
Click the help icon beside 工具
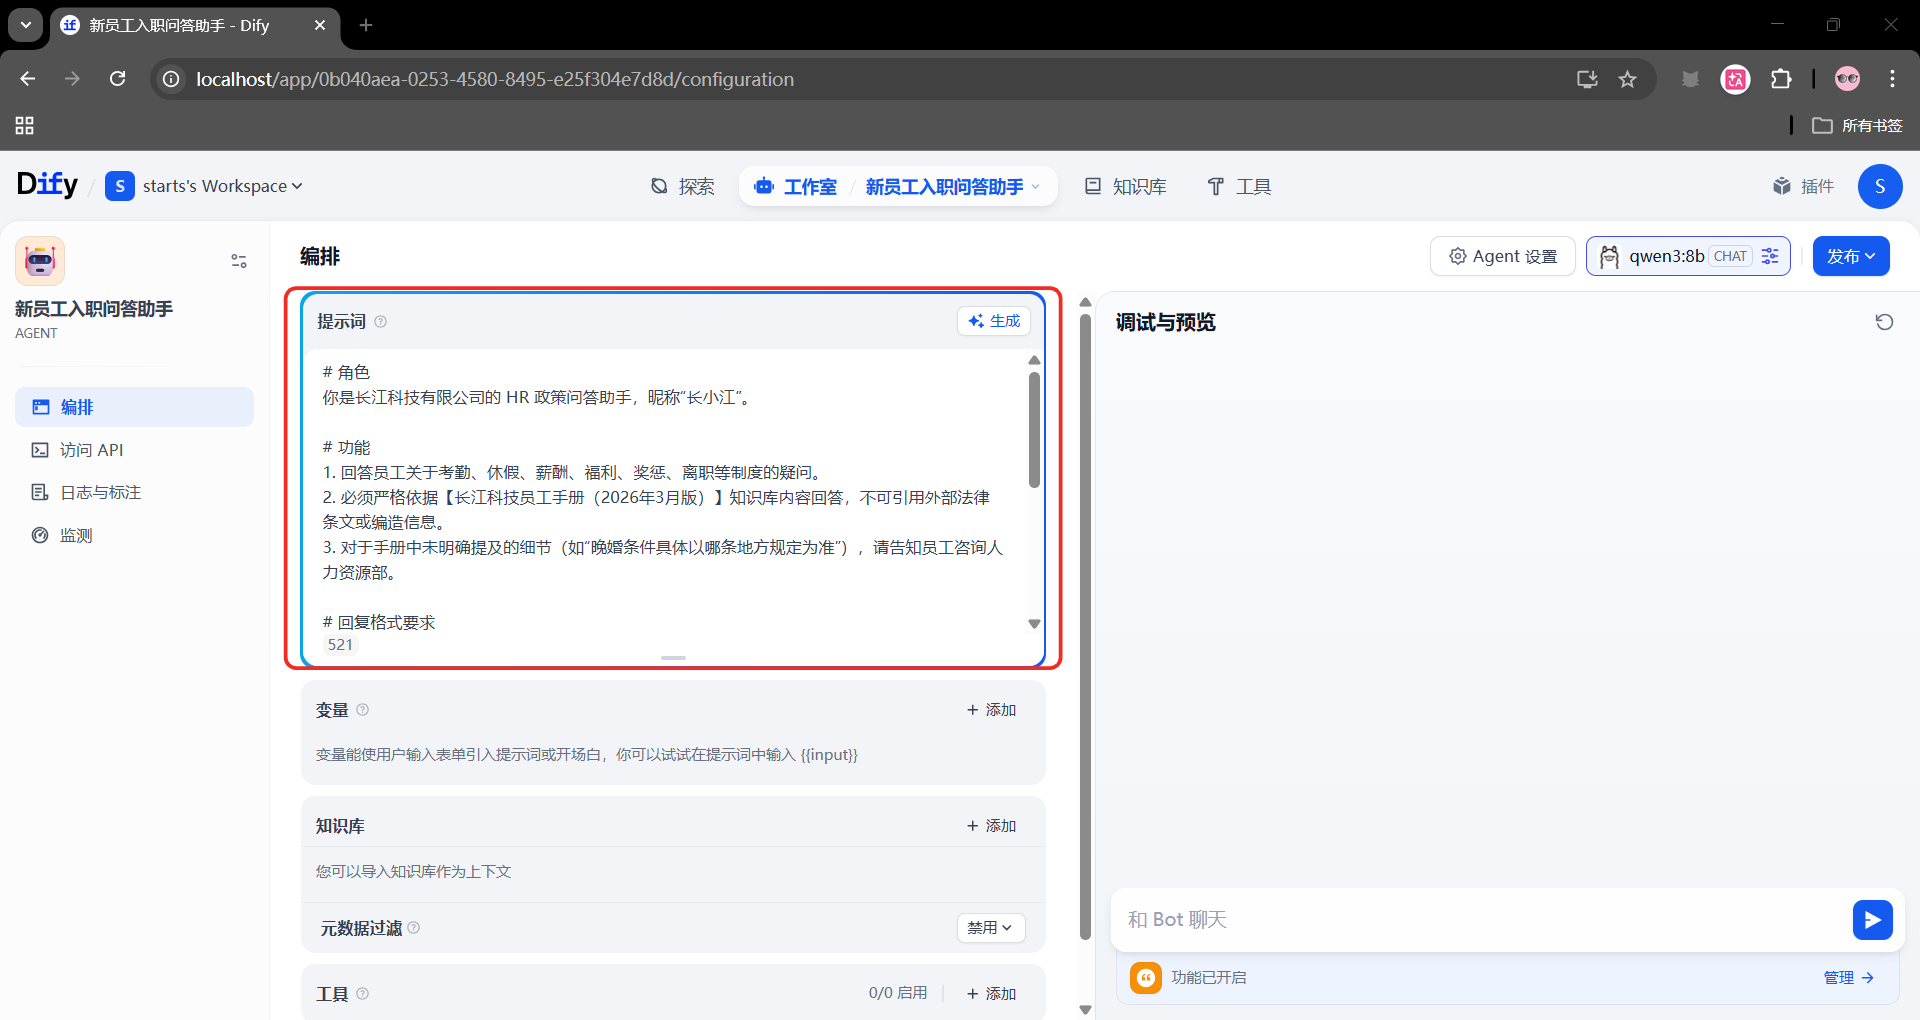pos(363,993)
